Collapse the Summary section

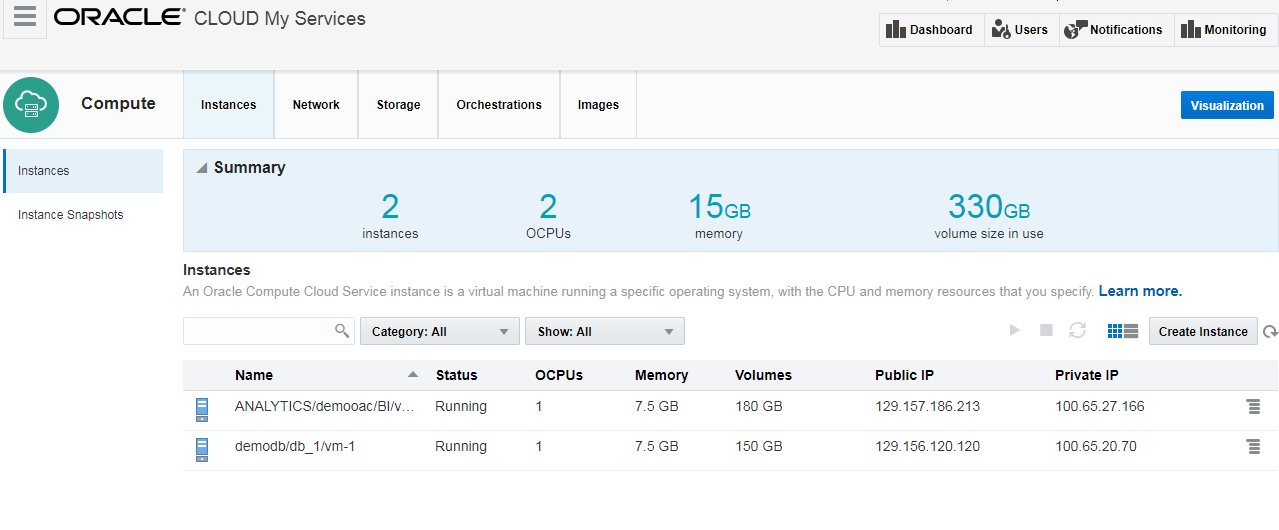[x=202, y=168]
